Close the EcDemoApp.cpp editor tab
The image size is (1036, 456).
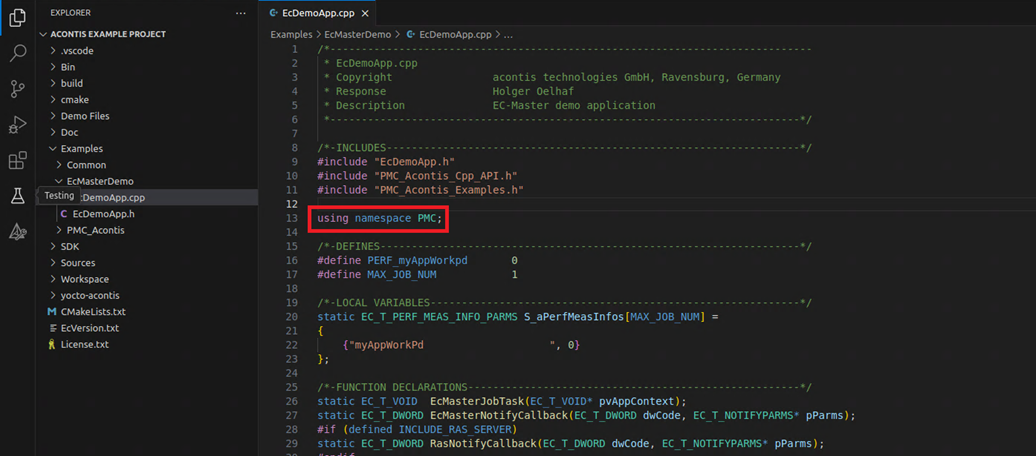(365, 13)
